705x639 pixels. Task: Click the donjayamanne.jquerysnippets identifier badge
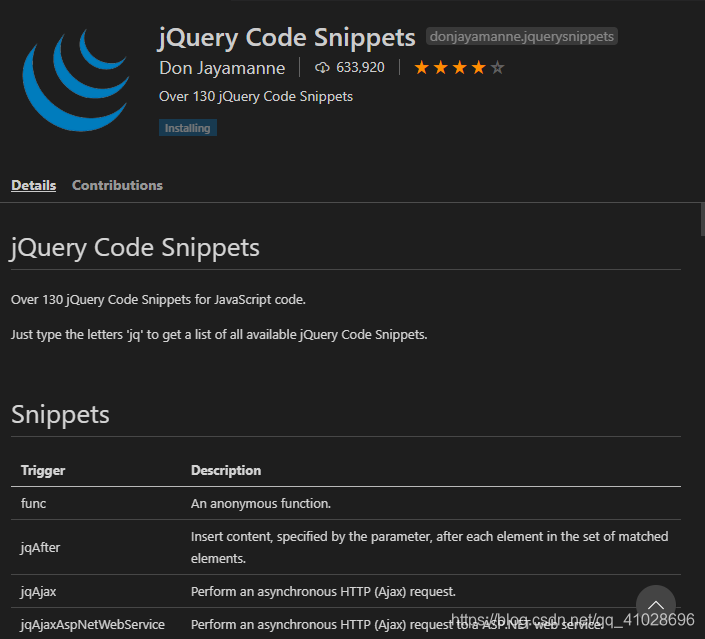[522, 36]
